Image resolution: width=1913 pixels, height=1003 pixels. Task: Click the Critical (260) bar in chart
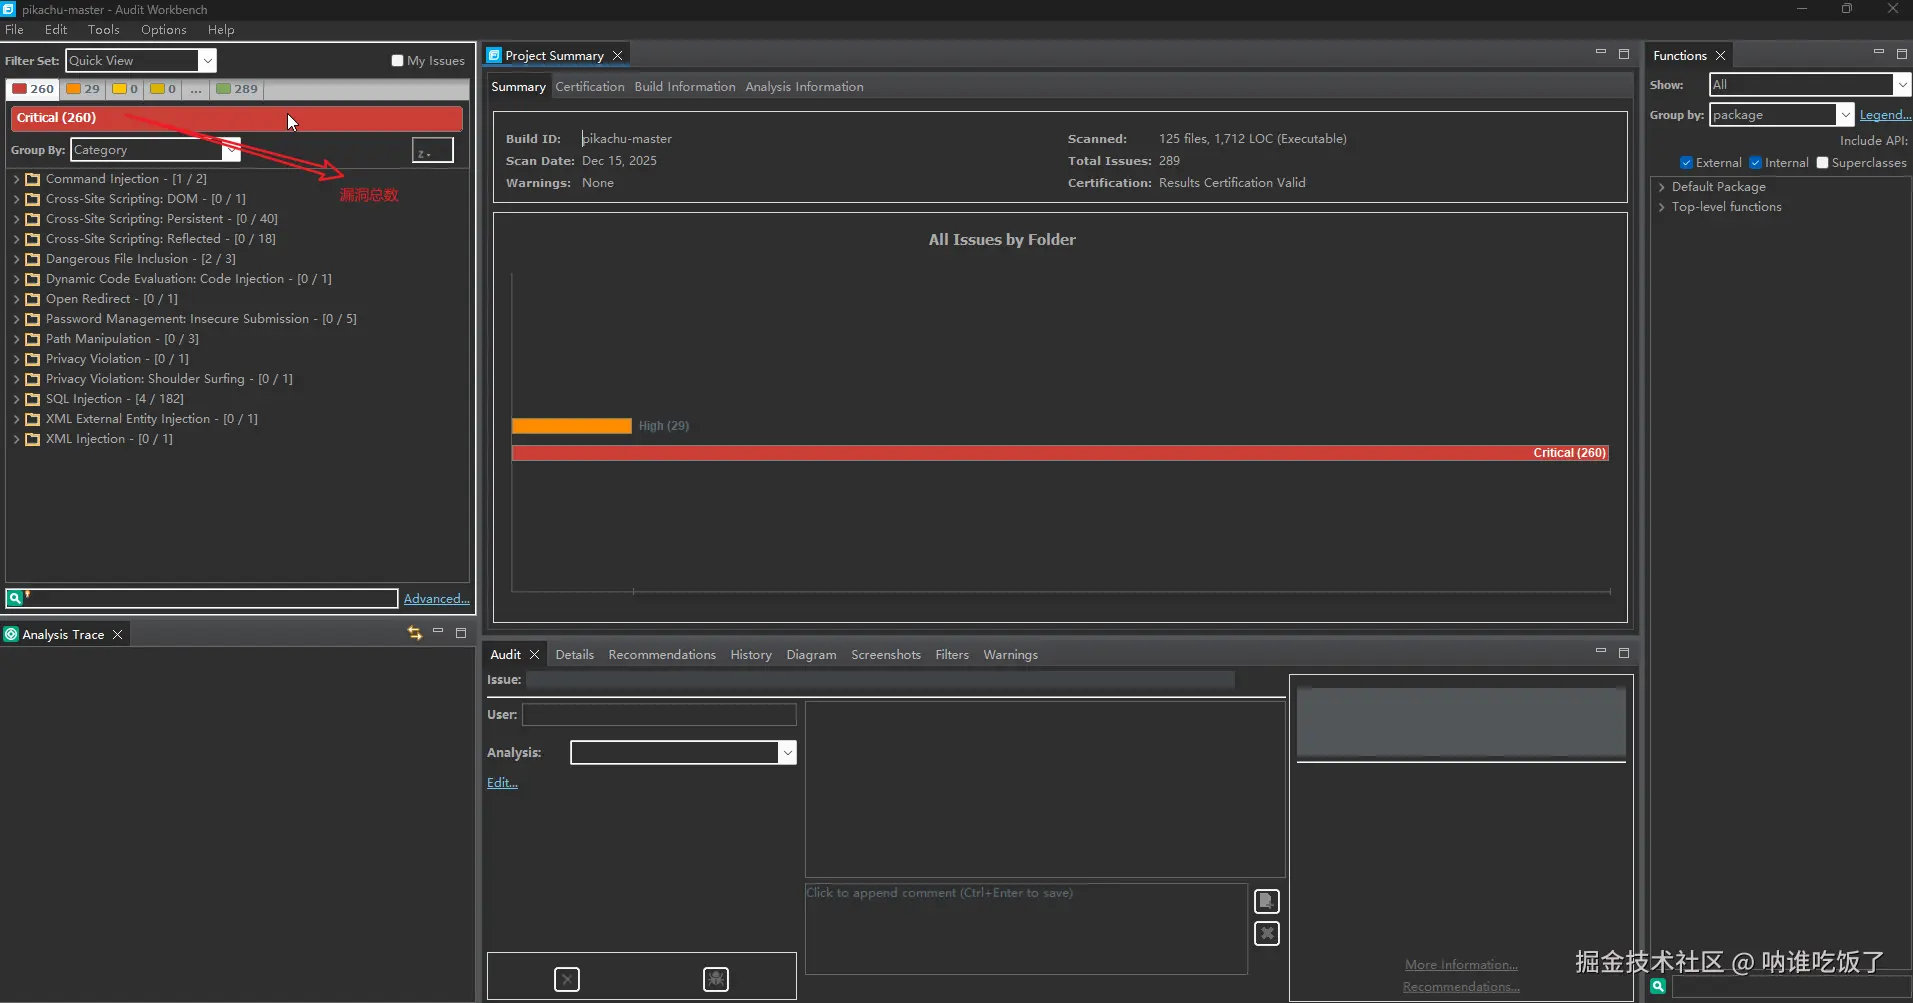(x=1060, y=453)
